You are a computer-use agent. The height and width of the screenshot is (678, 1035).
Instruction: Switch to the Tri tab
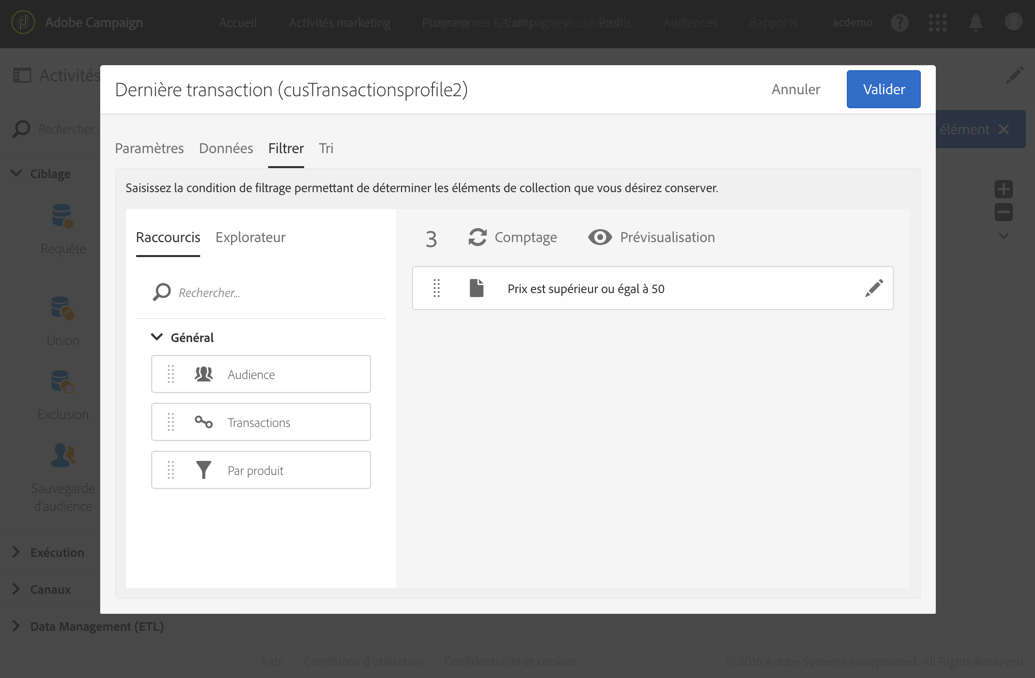pyautogui.click(x=326, y=148)
